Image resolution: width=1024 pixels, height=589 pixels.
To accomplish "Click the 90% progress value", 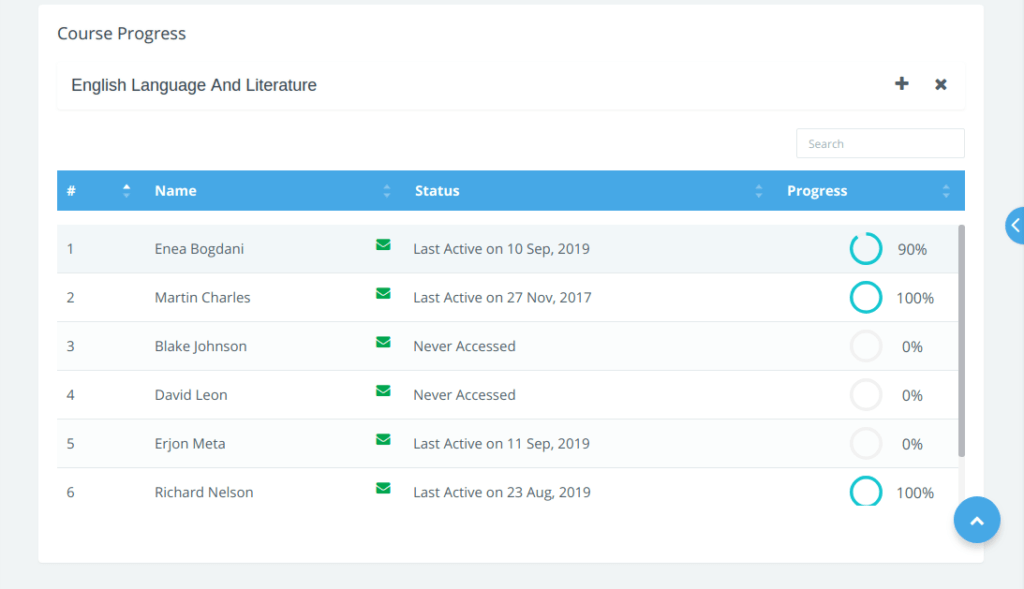I will coord(912,249).
